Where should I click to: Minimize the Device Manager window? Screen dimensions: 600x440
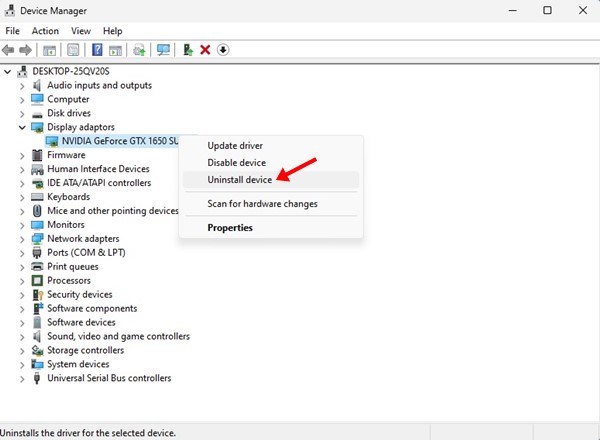[513, 10]
